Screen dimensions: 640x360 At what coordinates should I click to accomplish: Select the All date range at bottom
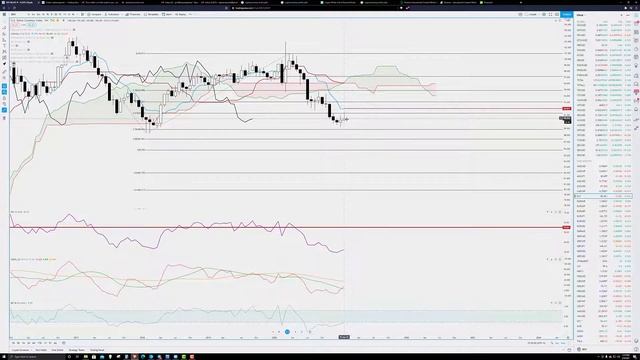[55, 343]
